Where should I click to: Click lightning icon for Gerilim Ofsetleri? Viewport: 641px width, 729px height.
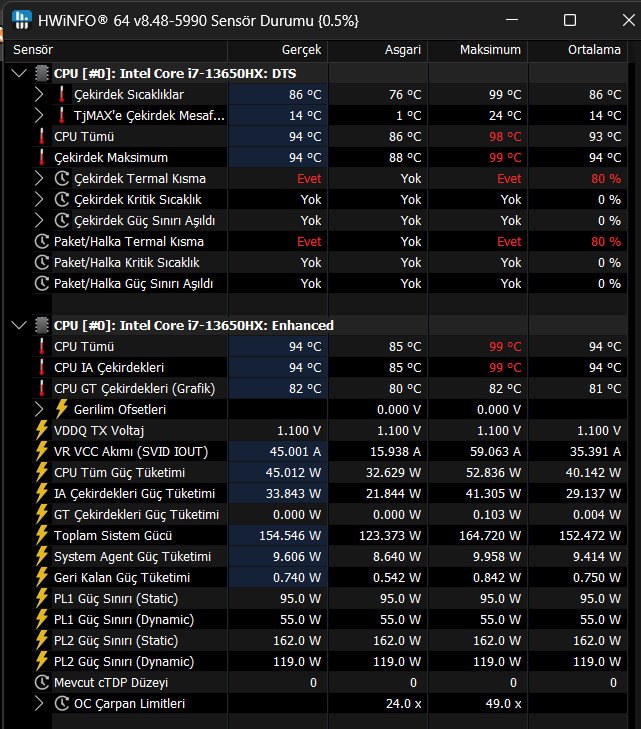point(61,409)
